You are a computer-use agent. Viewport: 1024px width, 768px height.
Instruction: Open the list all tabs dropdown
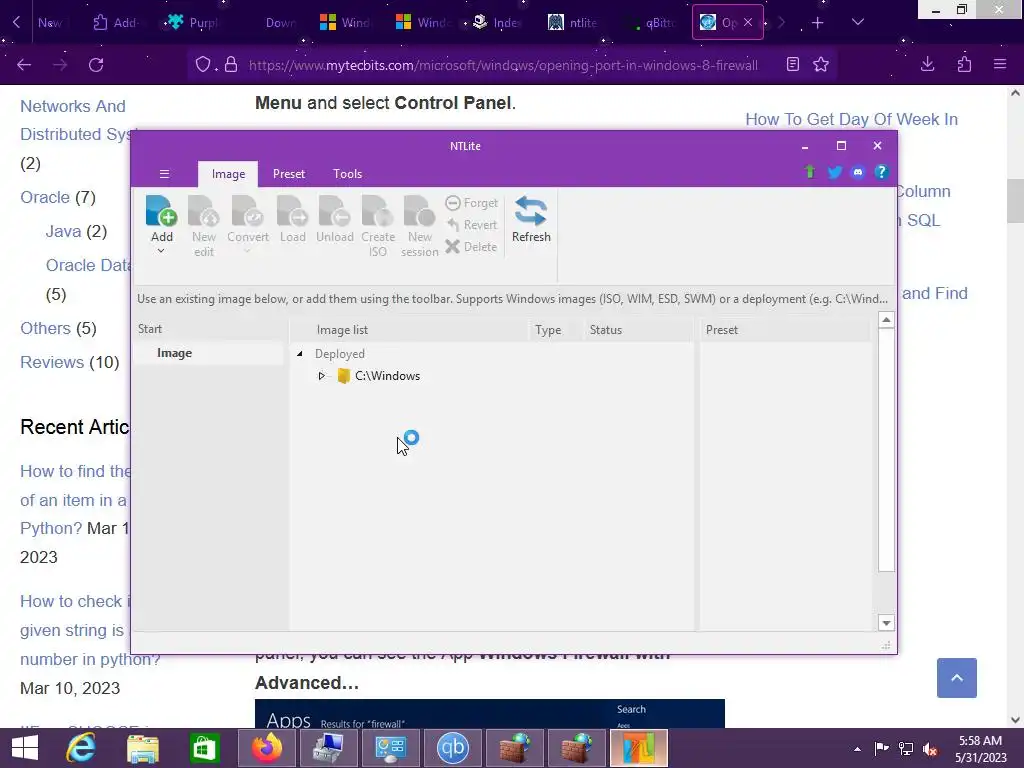click(x=858, y=22)
